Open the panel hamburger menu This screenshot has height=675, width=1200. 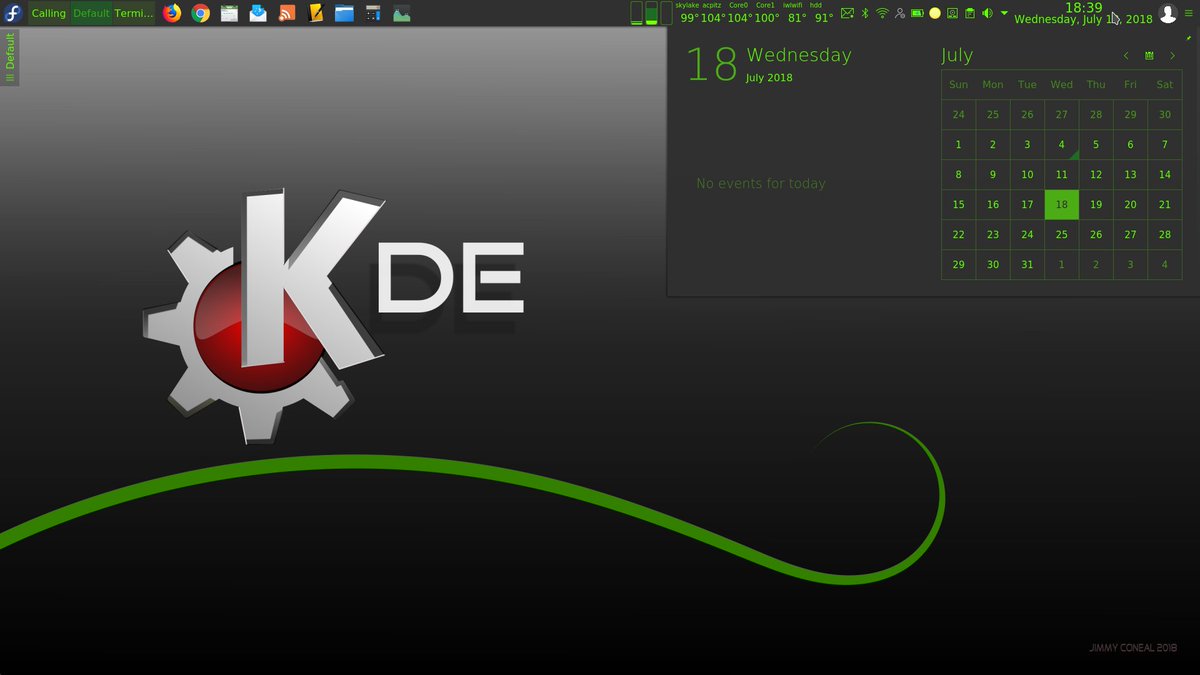click(x=1189, y=13)
